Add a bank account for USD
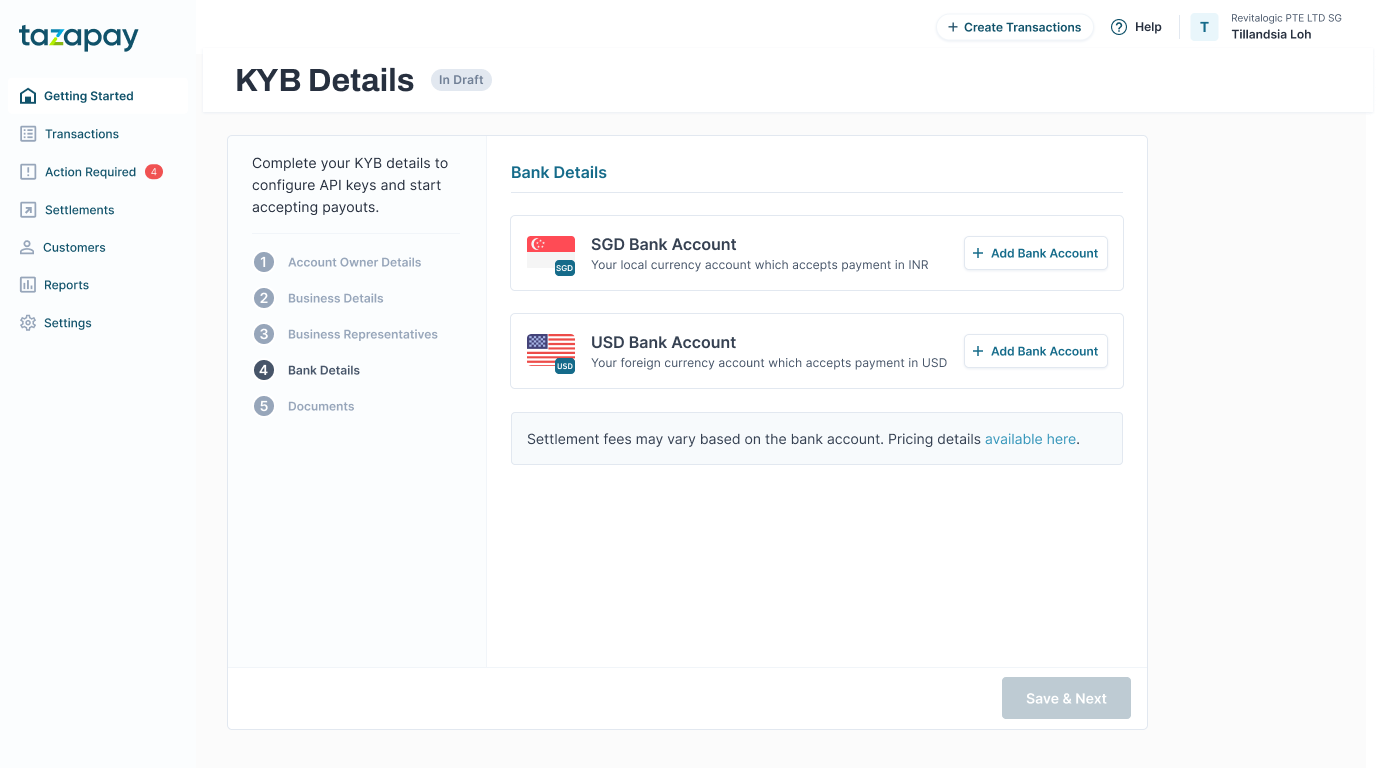Image resolution: width=1376 pixels, height=768 pixels. (x=1035, y=351)
